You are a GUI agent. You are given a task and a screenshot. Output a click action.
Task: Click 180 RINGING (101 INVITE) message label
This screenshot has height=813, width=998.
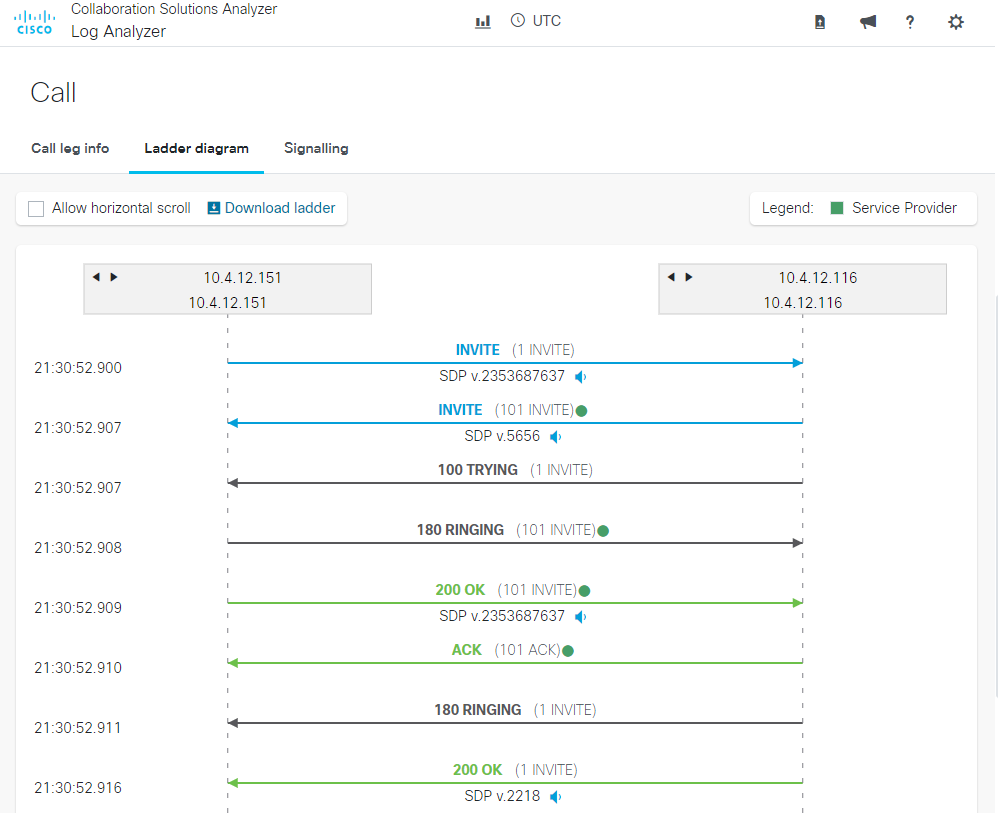[x=506, y=530]
